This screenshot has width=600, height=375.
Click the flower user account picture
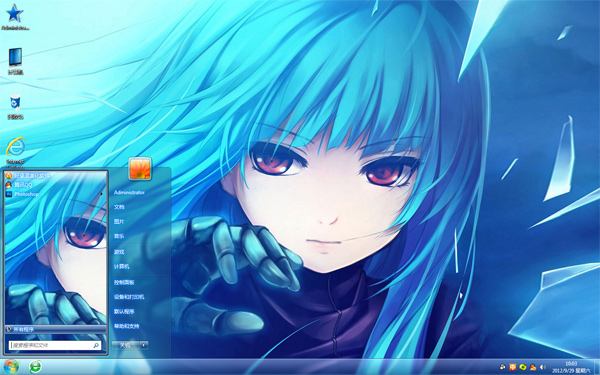[x=140, y=169]
